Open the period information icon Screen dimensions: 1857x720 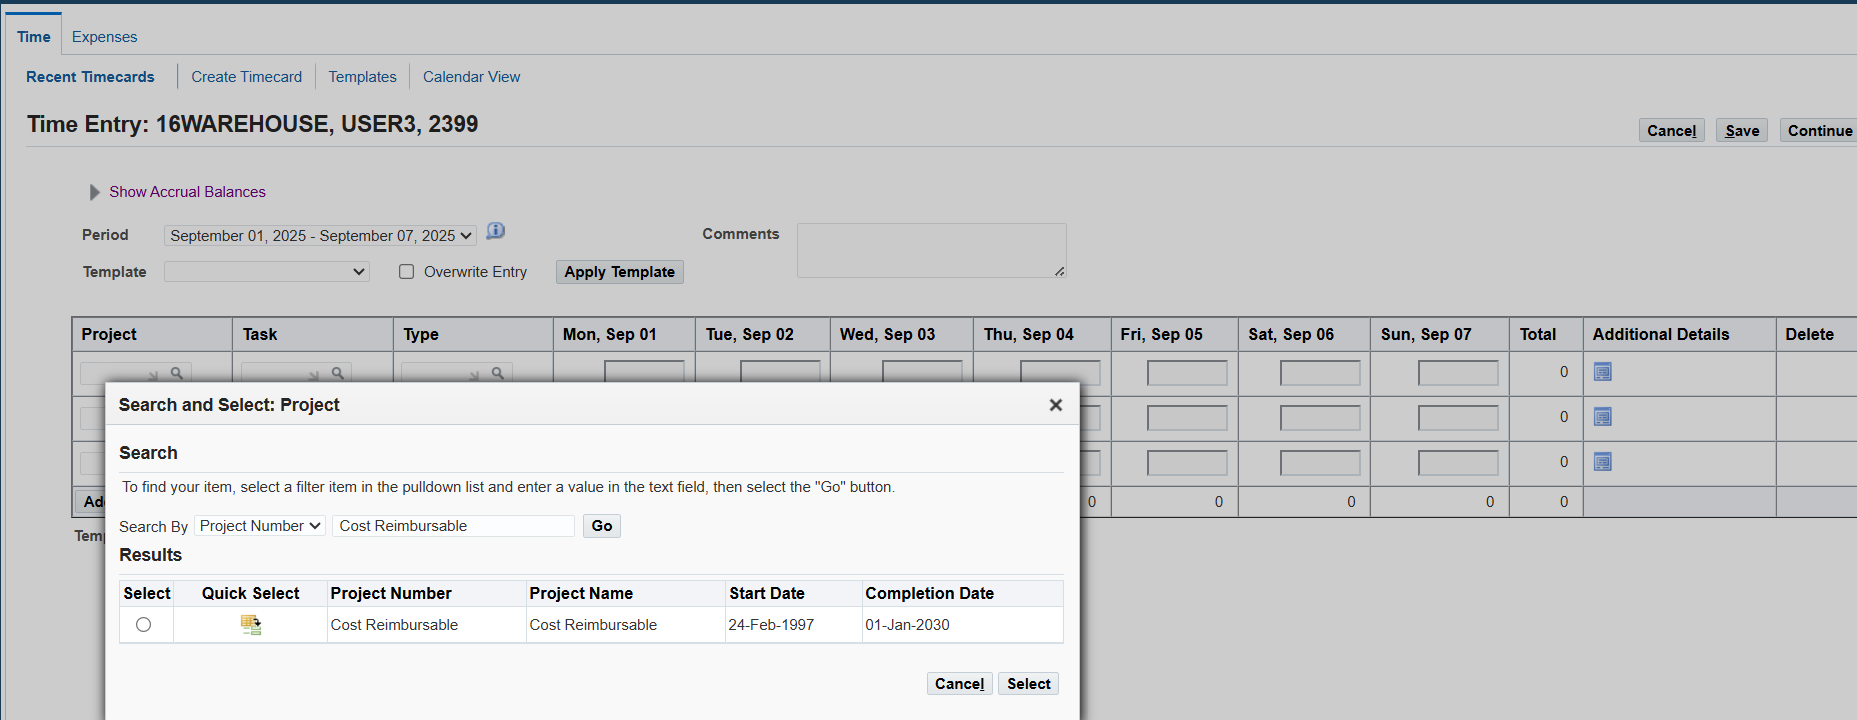pos(495,232)
